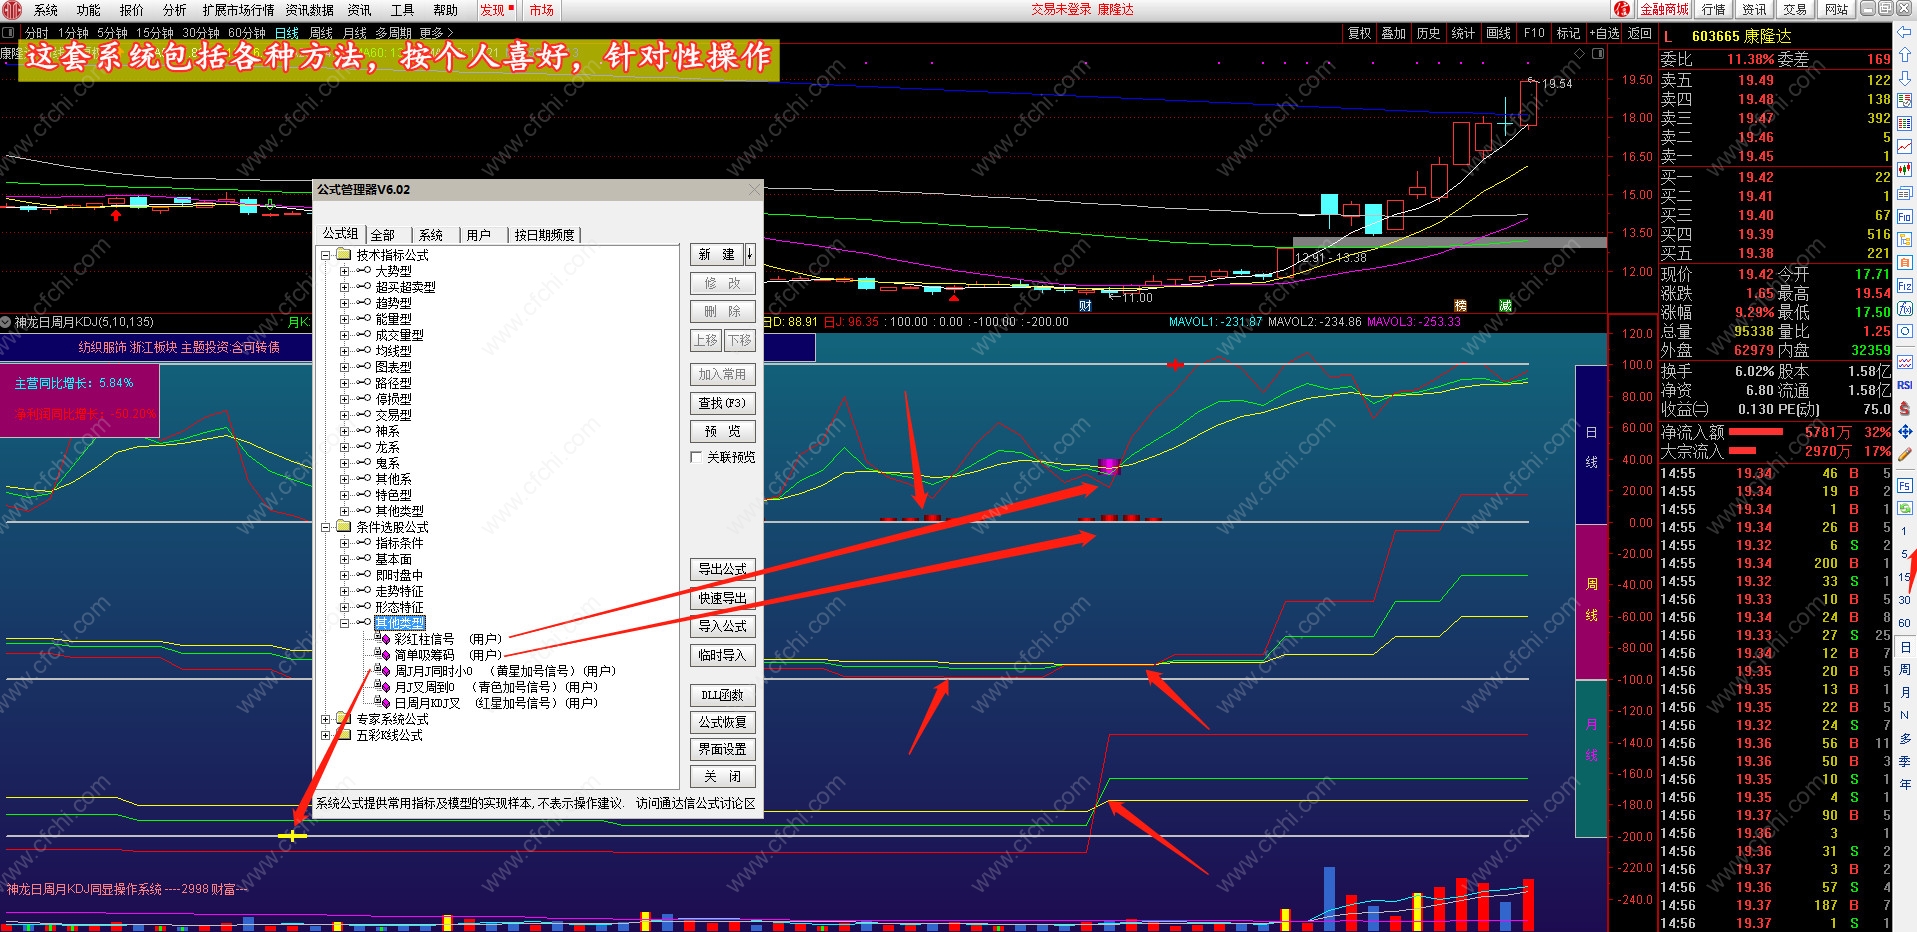The height and width of the screenshot is (932, 1917).
Task: Click the sidebar icon directly below F10
Action: (x=1905, y=239)
